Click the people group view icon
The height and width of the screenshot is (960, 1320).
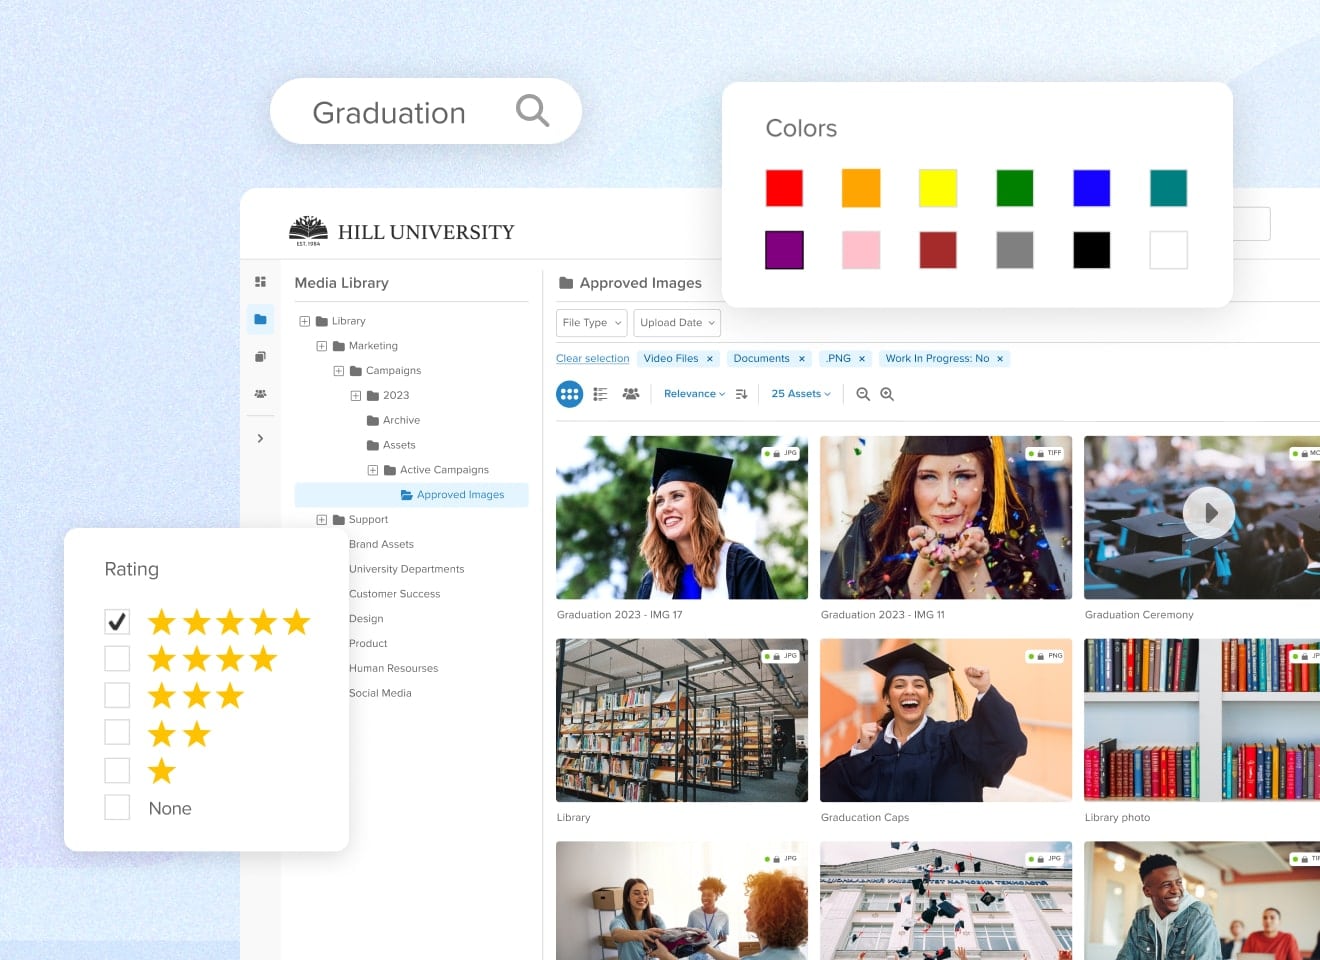coord(631,394)
